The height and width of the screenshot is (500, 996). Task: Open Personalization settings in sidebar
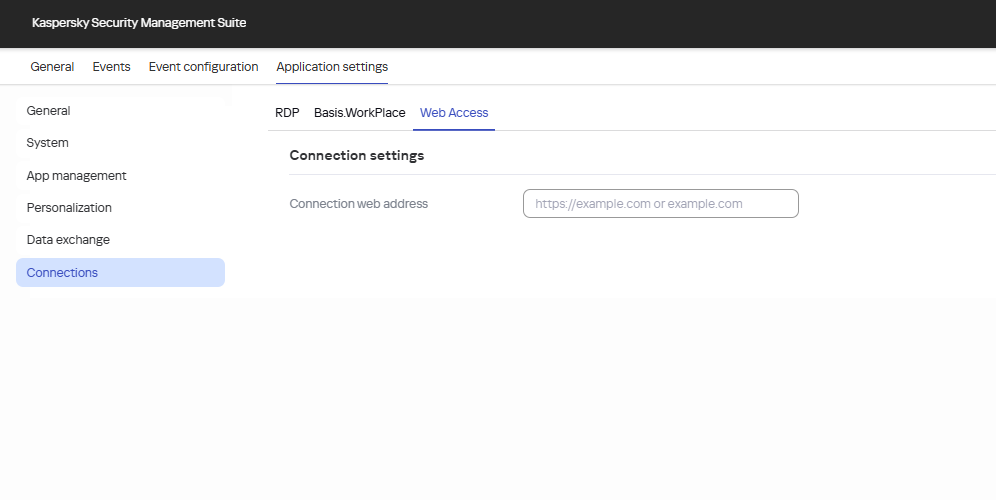[x=120, y=208]
